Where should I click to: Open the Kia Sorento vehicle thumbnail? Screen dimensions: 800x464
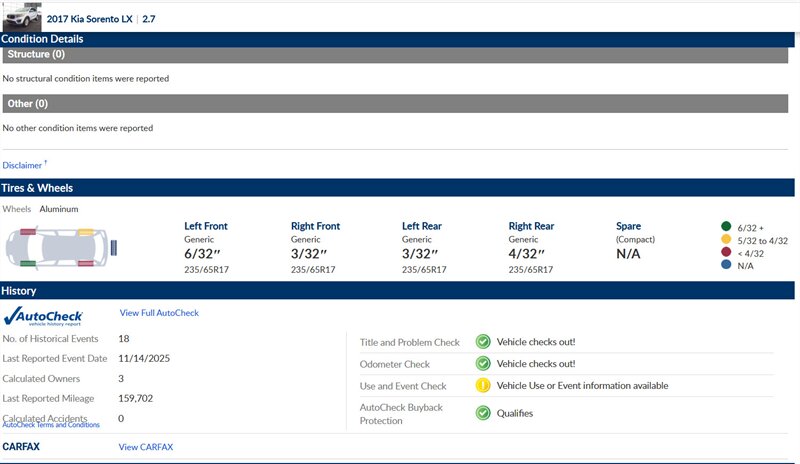point(22,16)
